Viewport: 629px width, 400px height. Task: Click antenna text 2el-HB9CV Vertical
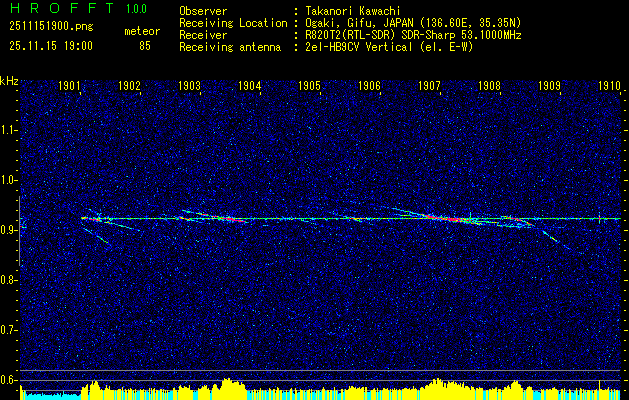(x=359, y=47)
